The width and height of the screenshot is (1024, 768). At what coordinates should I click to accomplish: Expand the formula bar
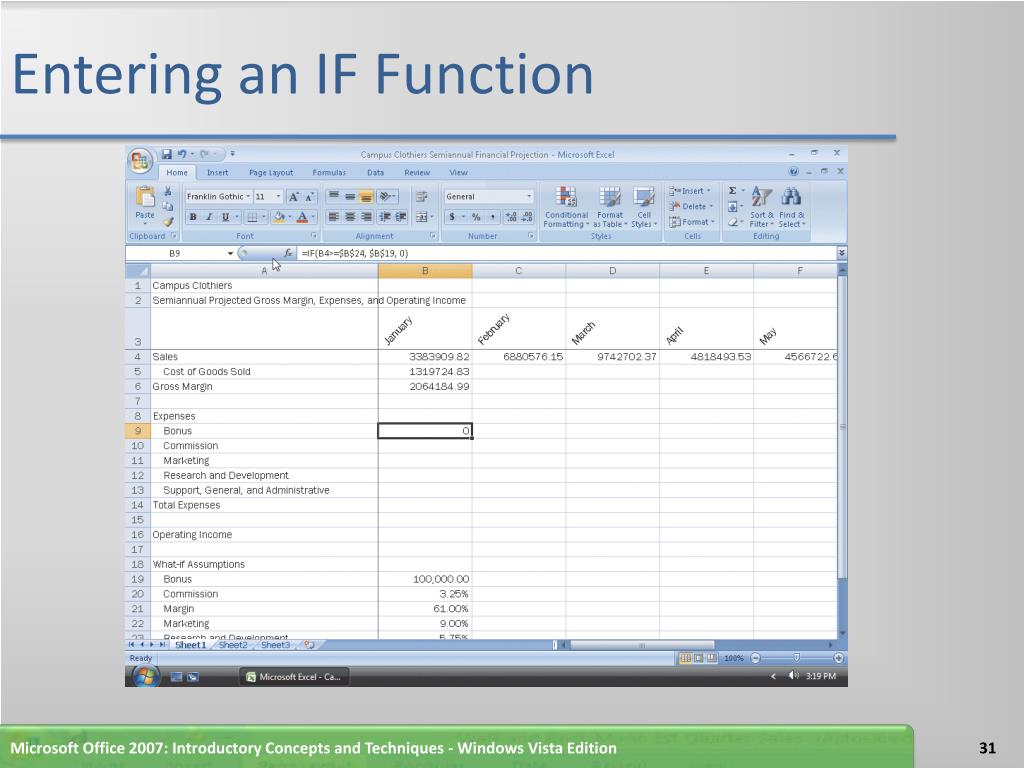[842, 253]
